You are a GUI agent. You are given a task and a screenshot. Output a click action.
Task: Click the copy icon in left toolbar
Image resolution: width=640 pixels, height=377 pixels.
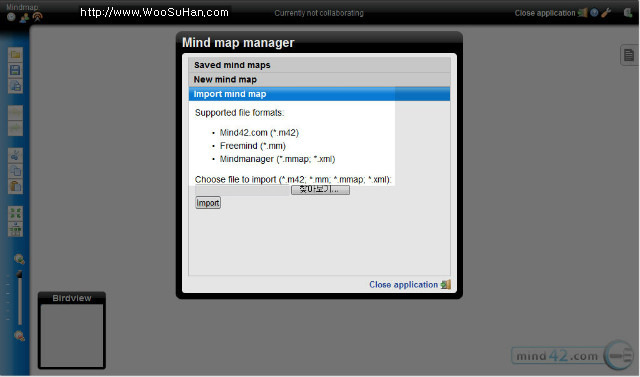[16, 171]
